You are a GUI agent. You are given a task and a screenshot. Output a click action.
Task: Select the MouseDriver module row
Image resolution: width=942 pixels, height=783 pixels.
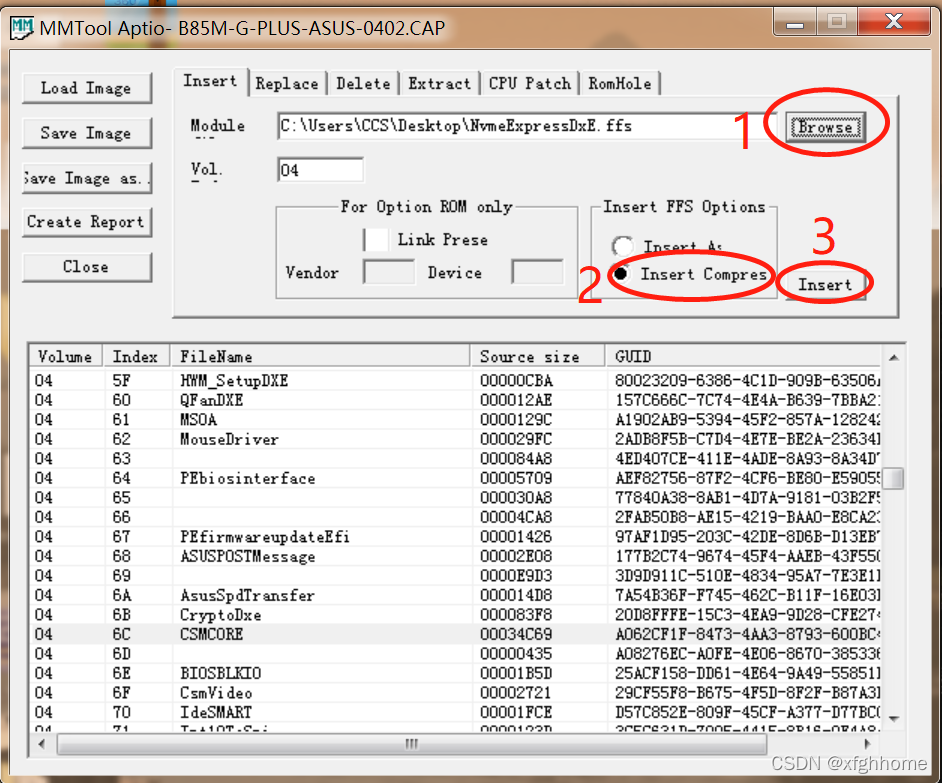(455, 439)
